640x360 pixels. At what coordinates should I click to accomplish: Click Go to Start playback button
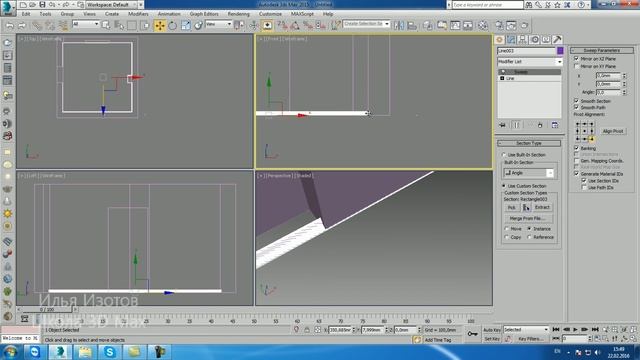tap(556, 329)
